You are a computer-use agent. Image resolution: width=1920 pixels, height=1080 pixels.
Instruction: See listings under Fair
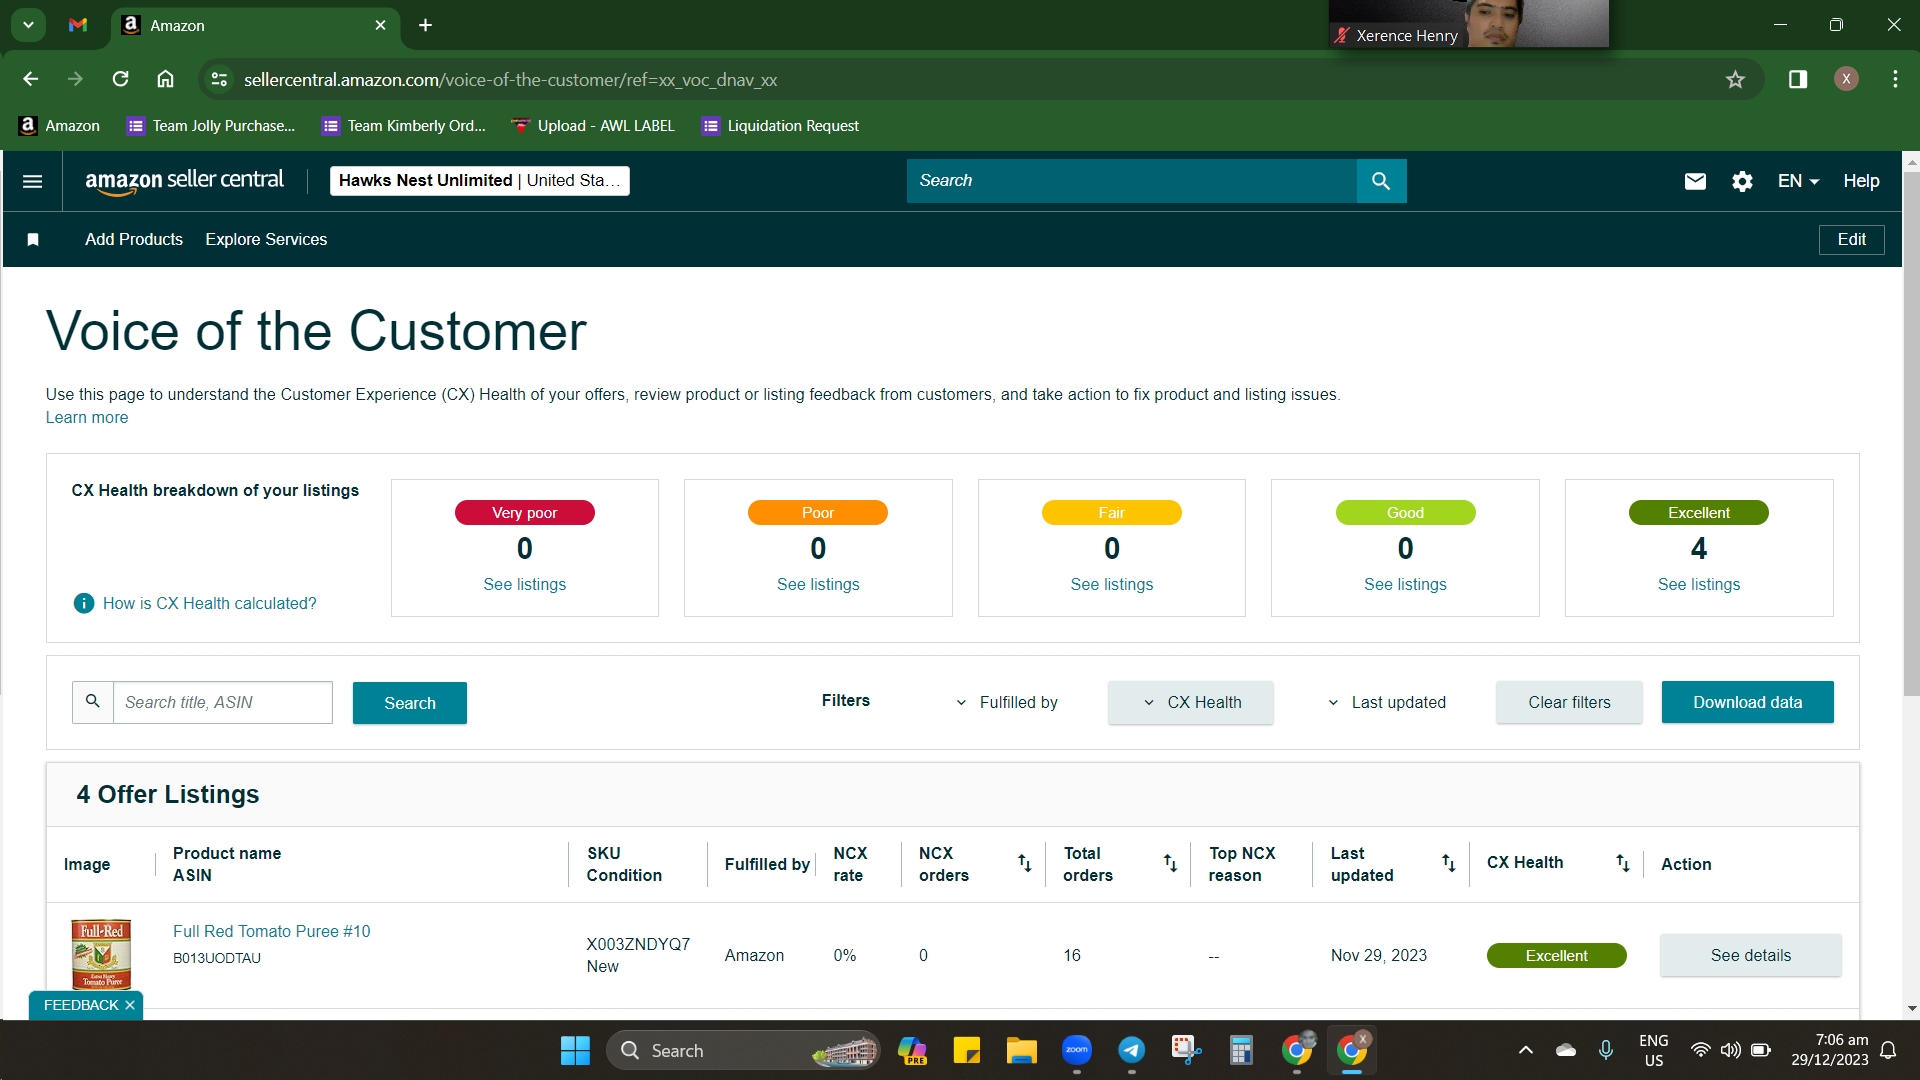1112,584
